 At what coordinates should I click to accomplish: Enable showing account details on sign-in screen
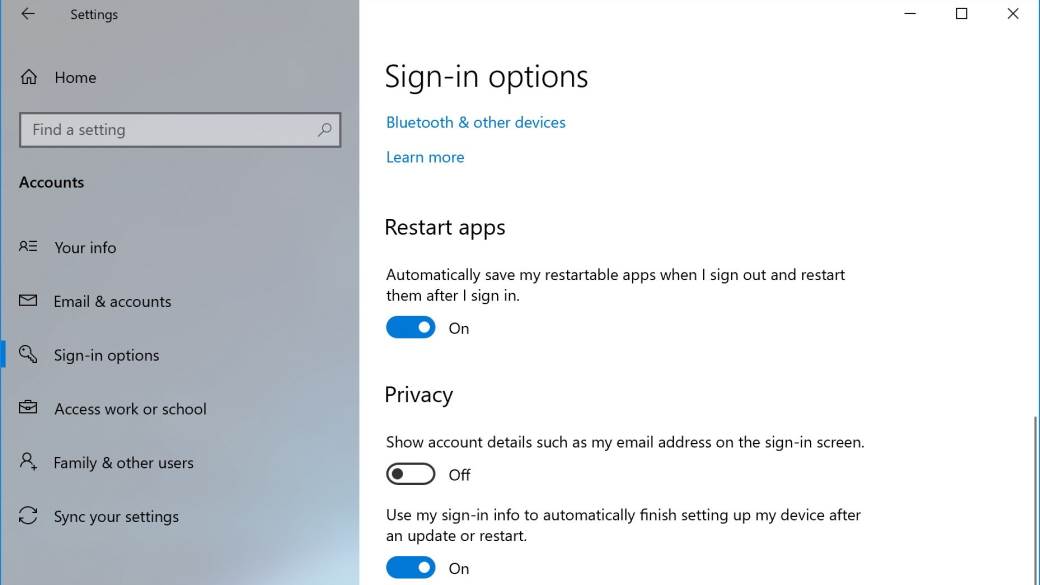pyautogui.click(x=411, y=474)
